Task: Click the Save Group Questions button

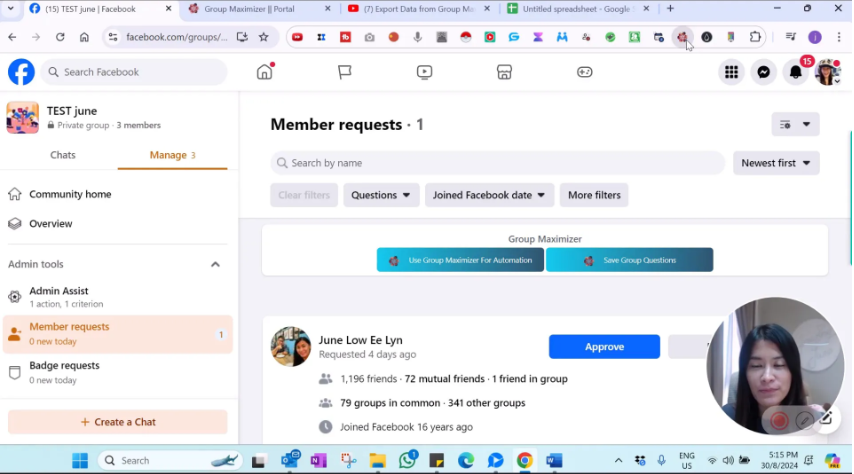Action: tap(629, 260)
